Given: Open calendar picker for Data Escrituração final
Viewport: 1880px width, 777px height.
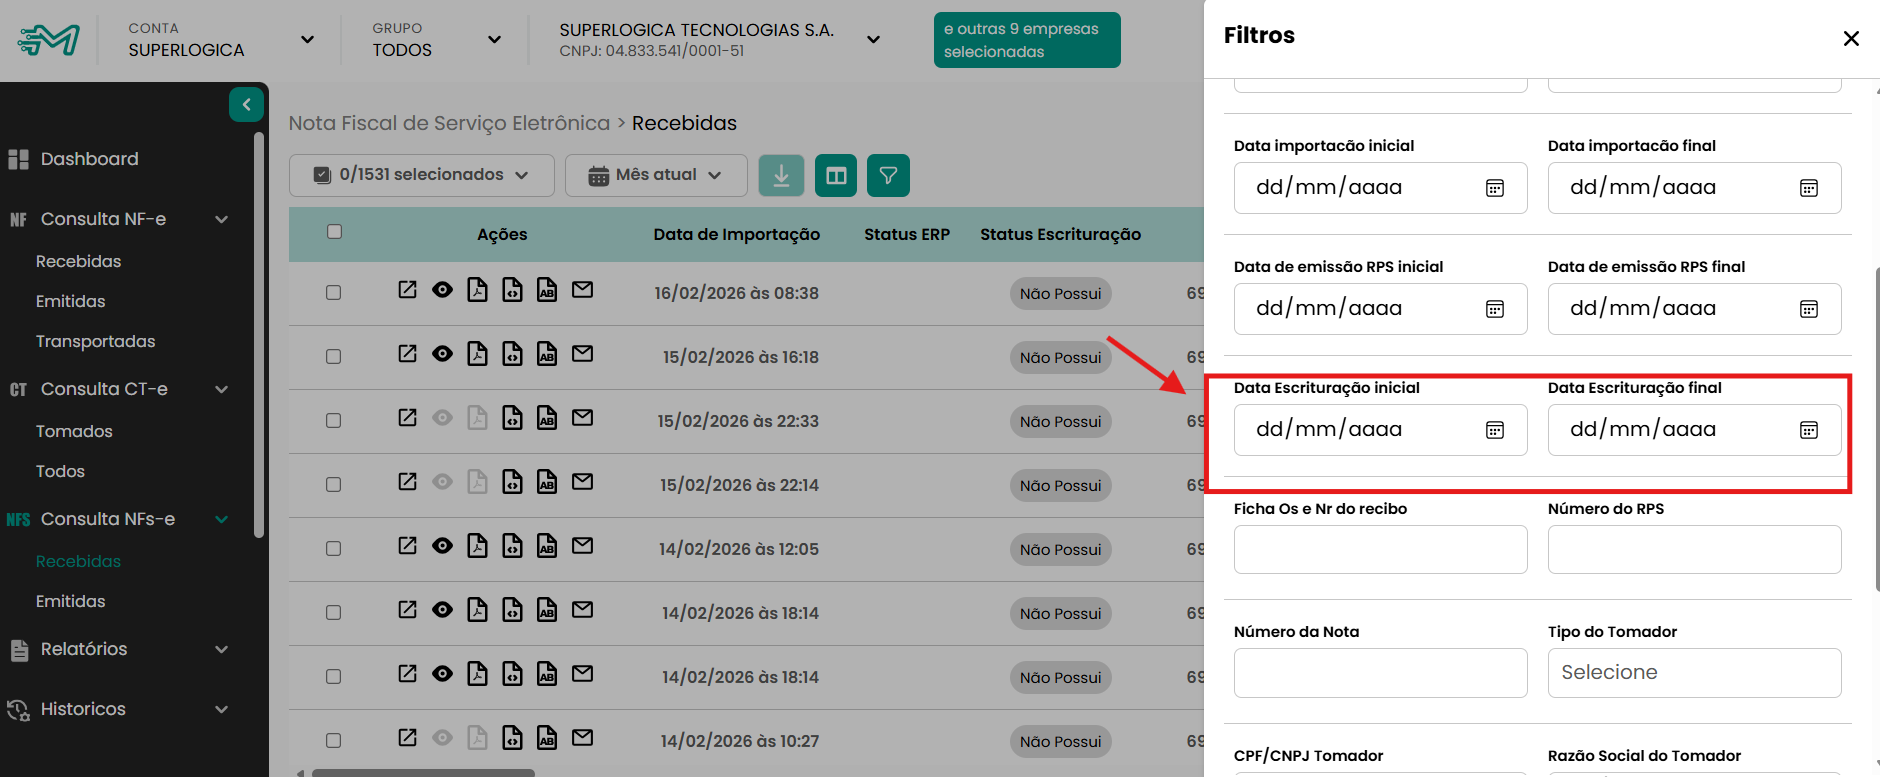Looking at the screenshot, I should pyautogui.click(x=1808, y=430).
